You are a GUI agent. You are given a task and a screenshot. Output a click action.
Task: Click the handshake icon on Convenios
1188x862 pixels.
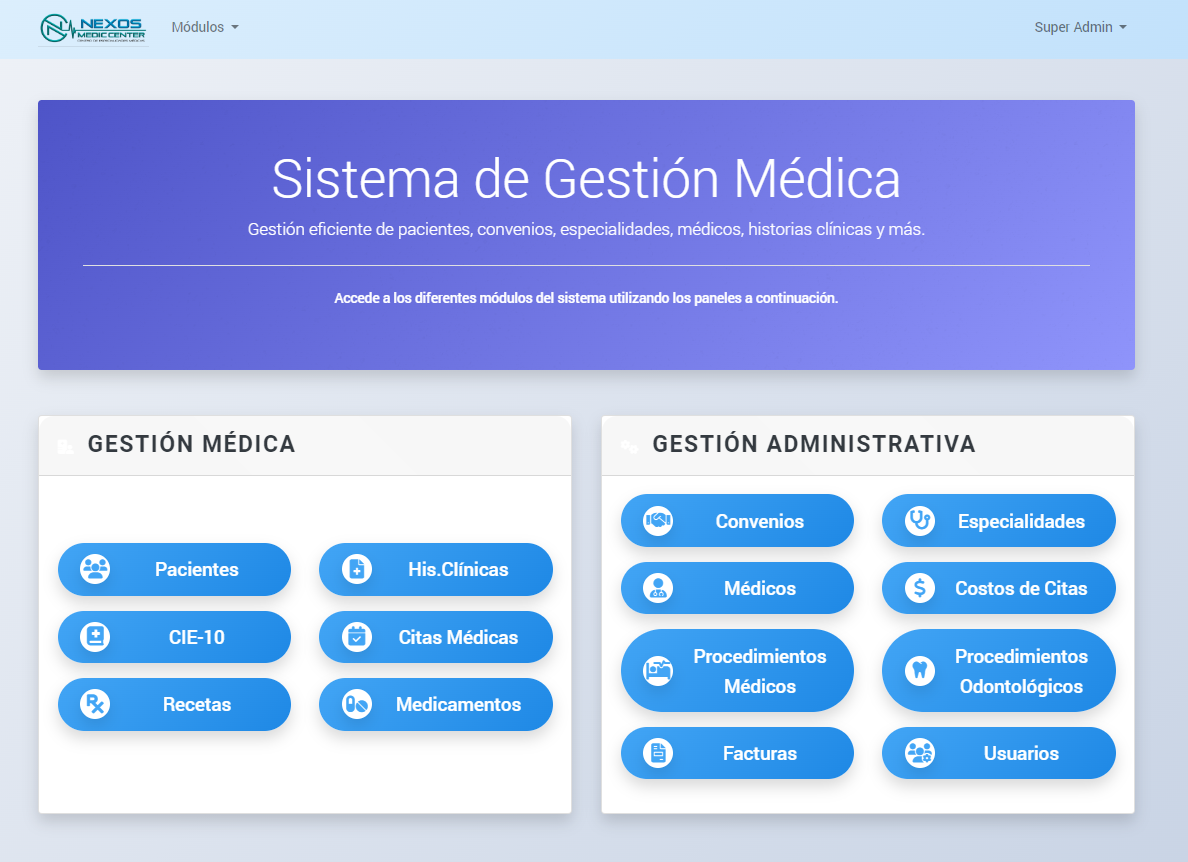pos(658,520)
